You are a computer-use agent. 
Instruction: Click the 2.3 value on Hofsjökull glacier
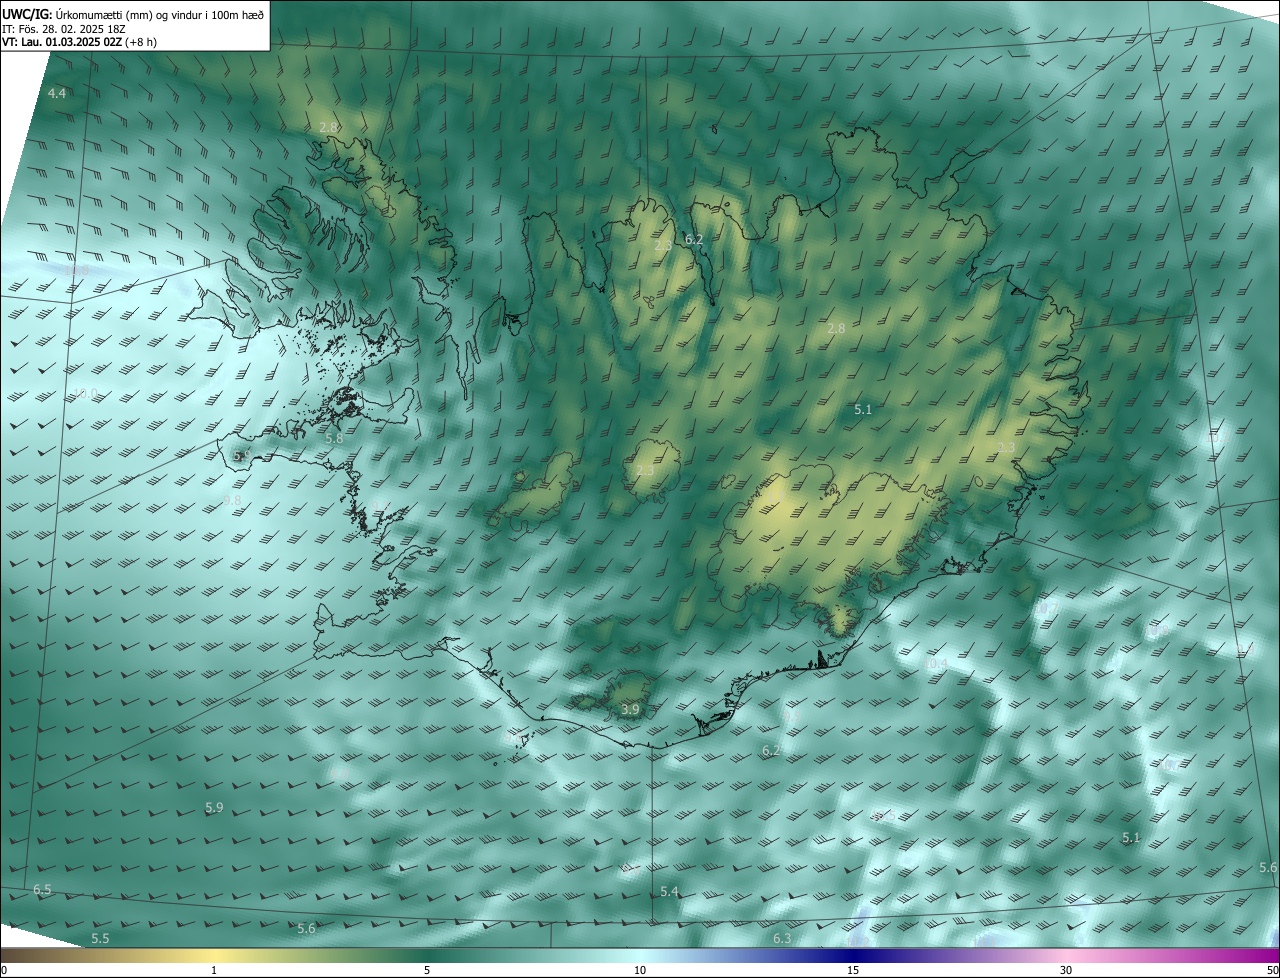pyautogui.click(x=645, y=470)
